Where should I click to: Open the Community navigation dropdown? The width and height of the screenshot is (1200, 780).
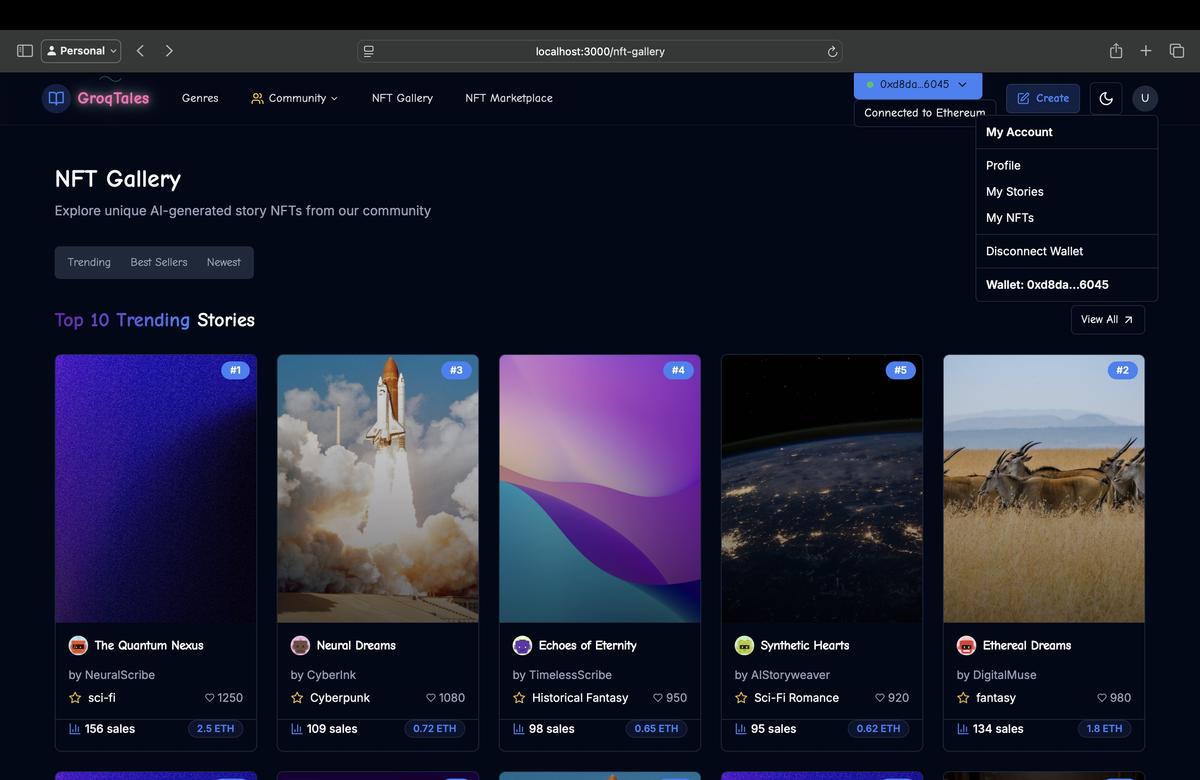[x=295, y=98]
